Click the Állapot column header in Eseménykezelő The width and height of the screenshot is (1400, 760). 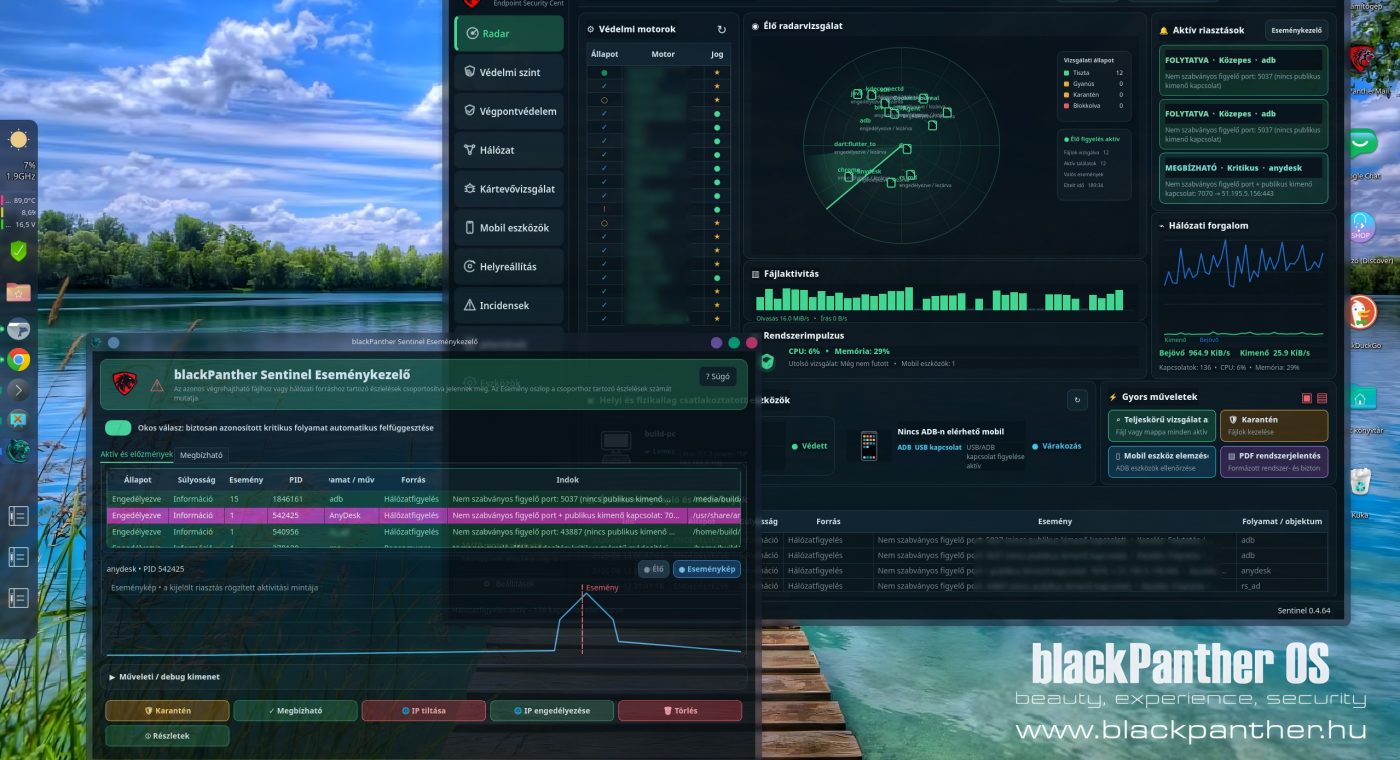[137, 480]
